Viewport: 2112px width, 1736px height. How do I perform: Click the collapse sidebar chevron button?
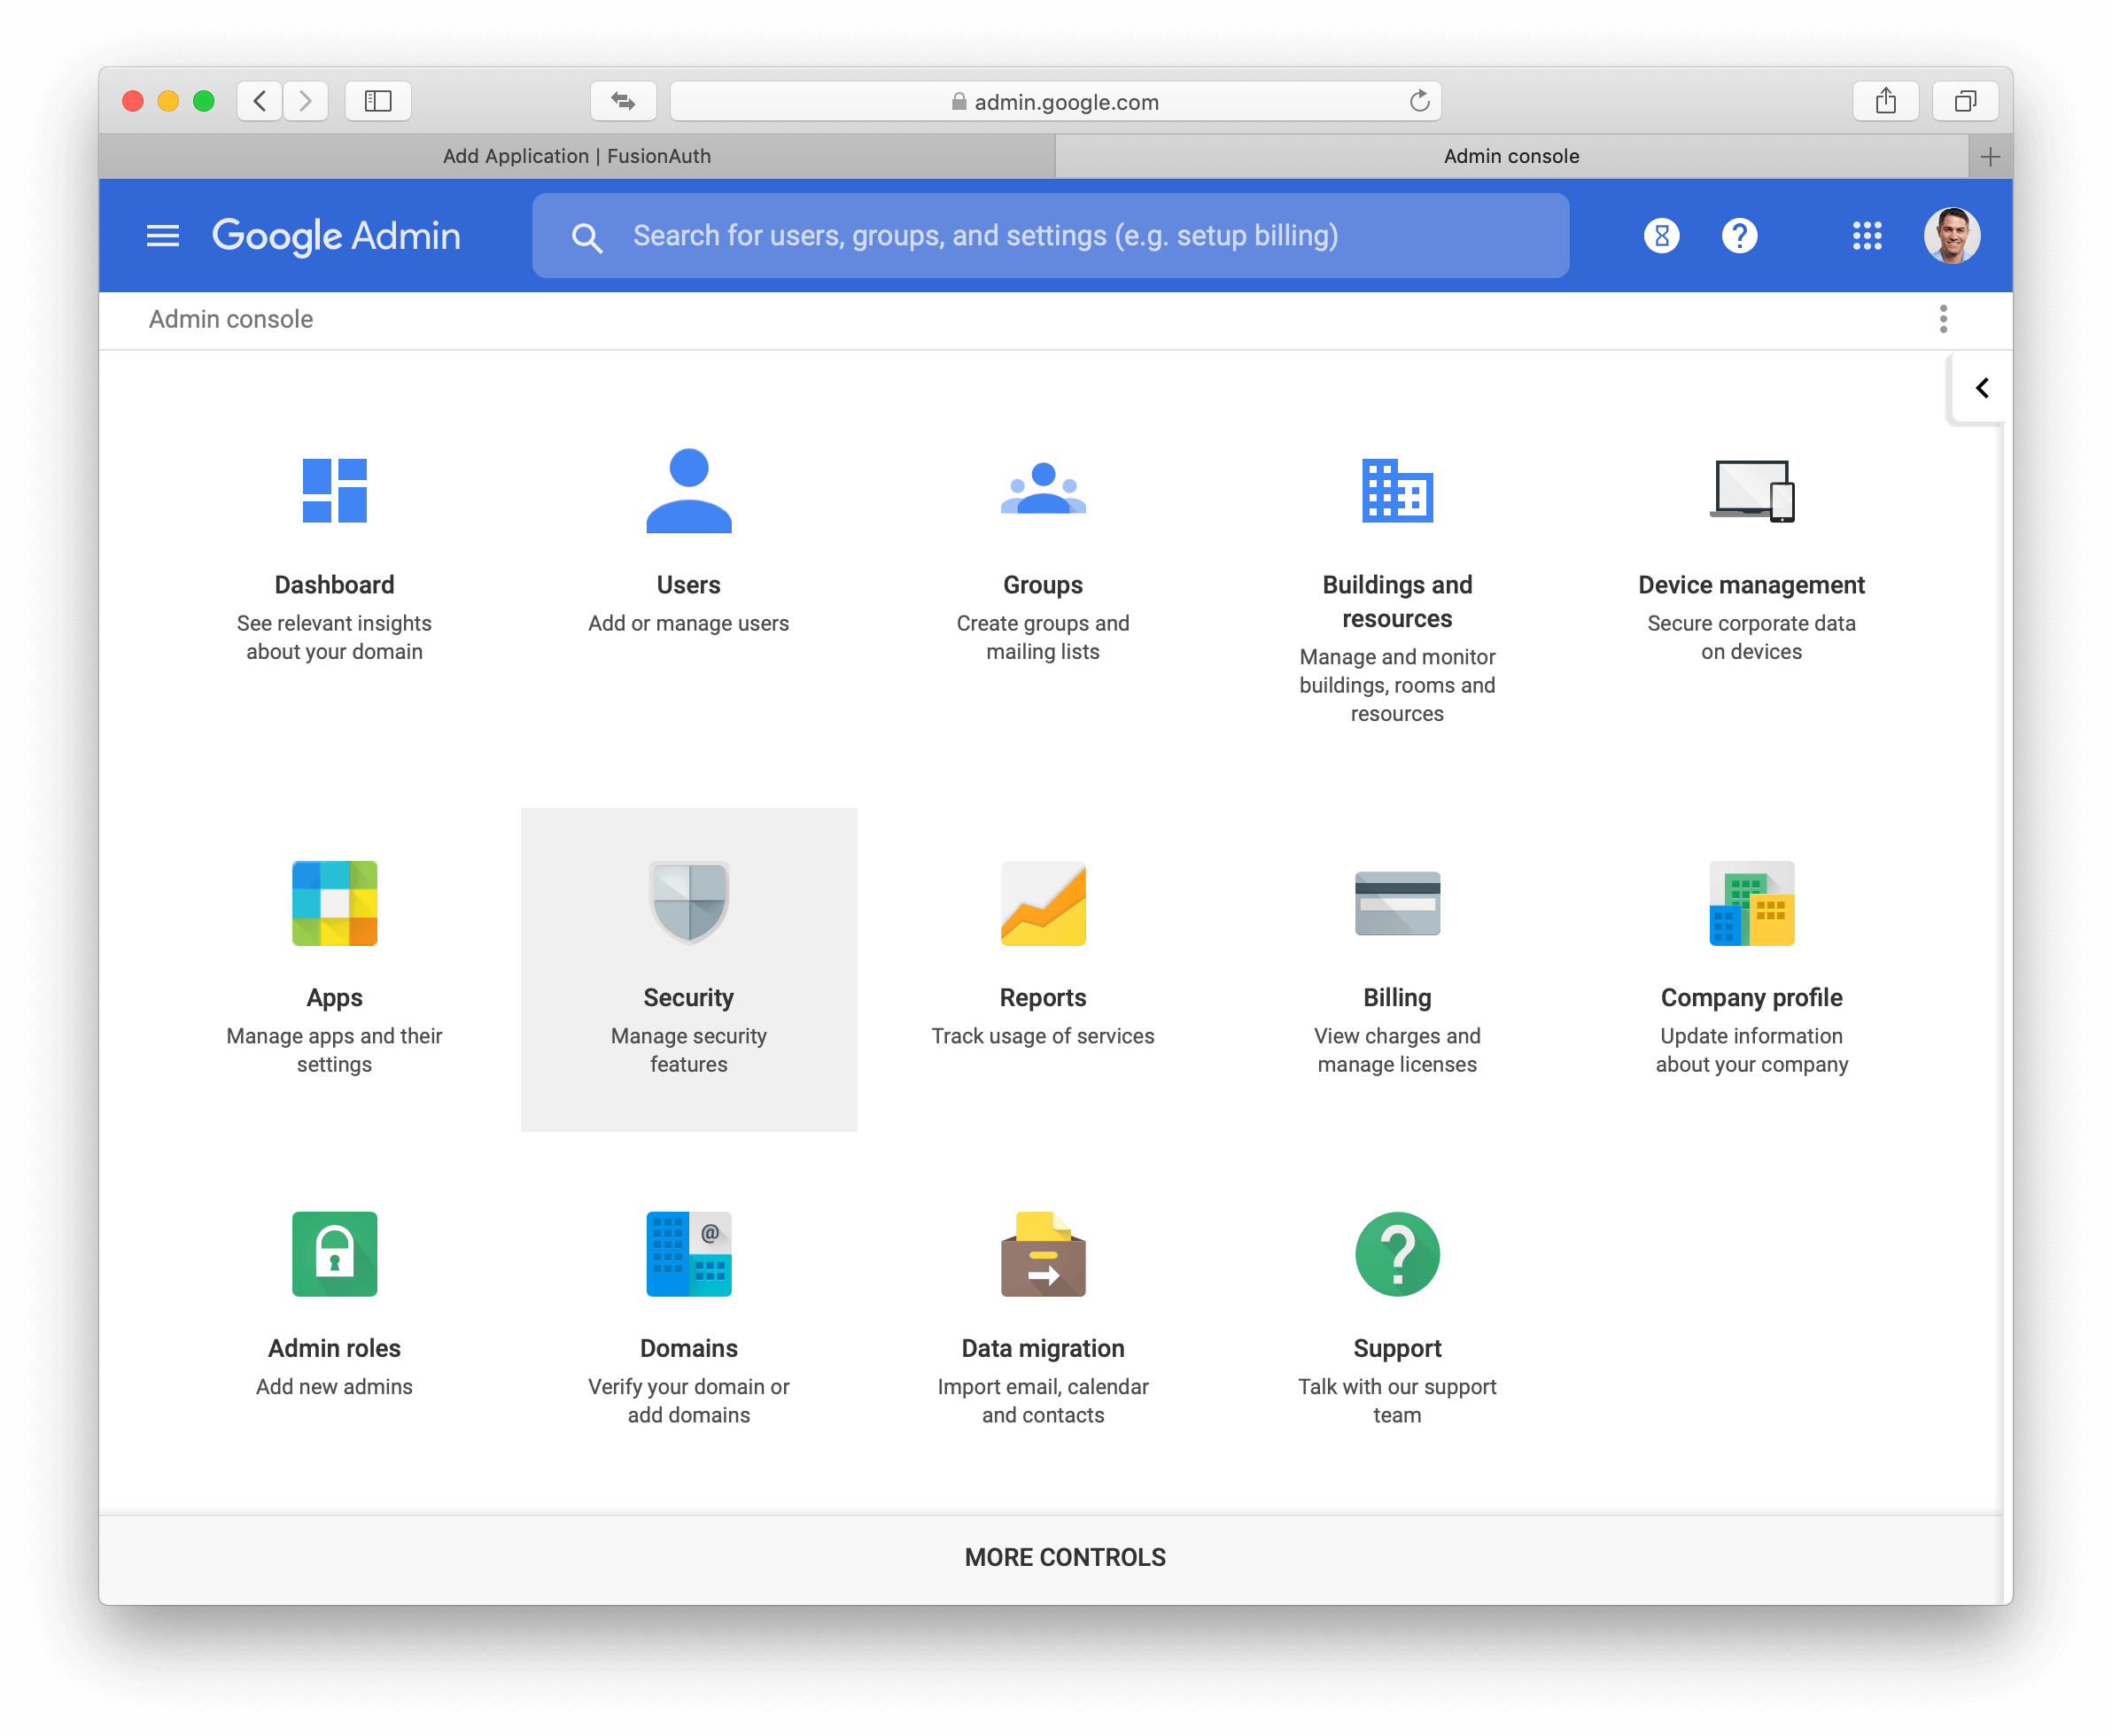(x=1977, y=388)
